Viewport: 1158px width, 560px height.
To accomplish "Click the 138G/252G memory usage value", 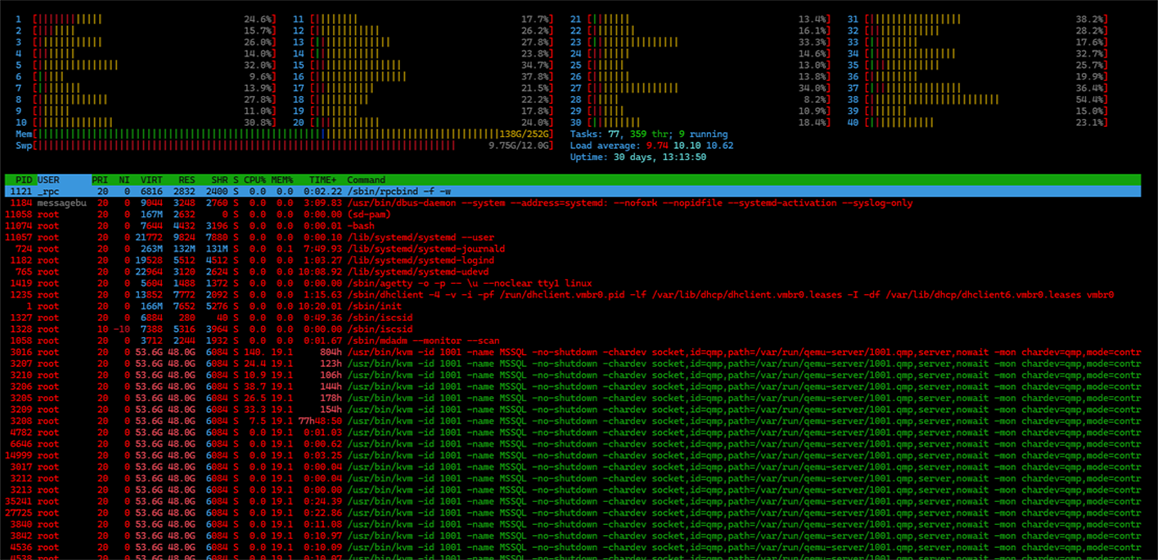I will [x=523, y=134].
